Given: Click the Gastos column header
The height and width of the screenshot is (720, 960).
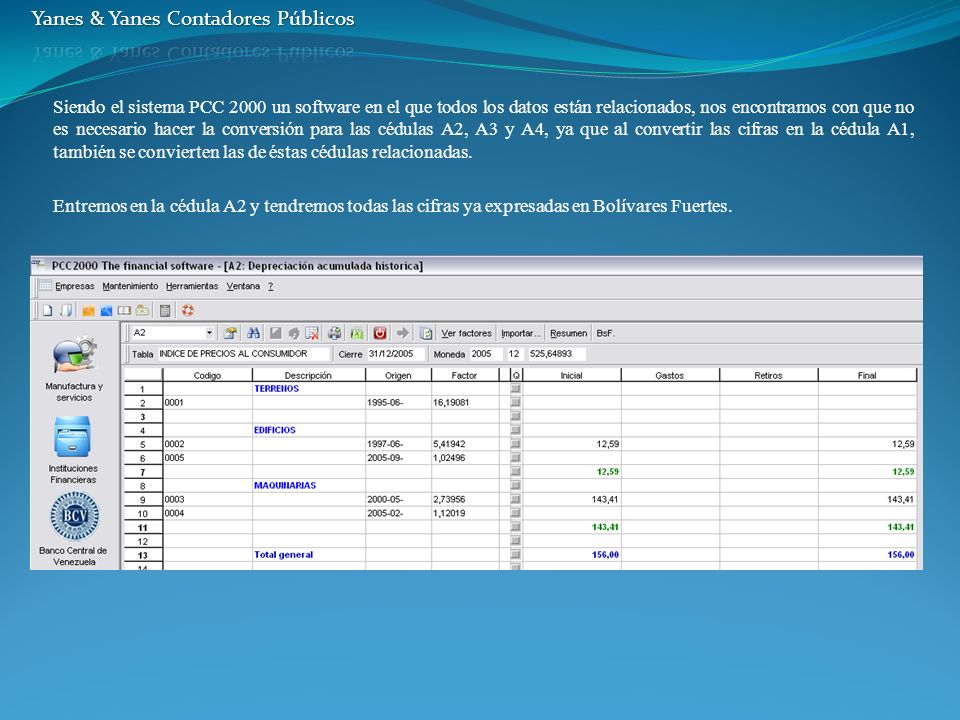Looking at the screenshot, I should (670, 375).
